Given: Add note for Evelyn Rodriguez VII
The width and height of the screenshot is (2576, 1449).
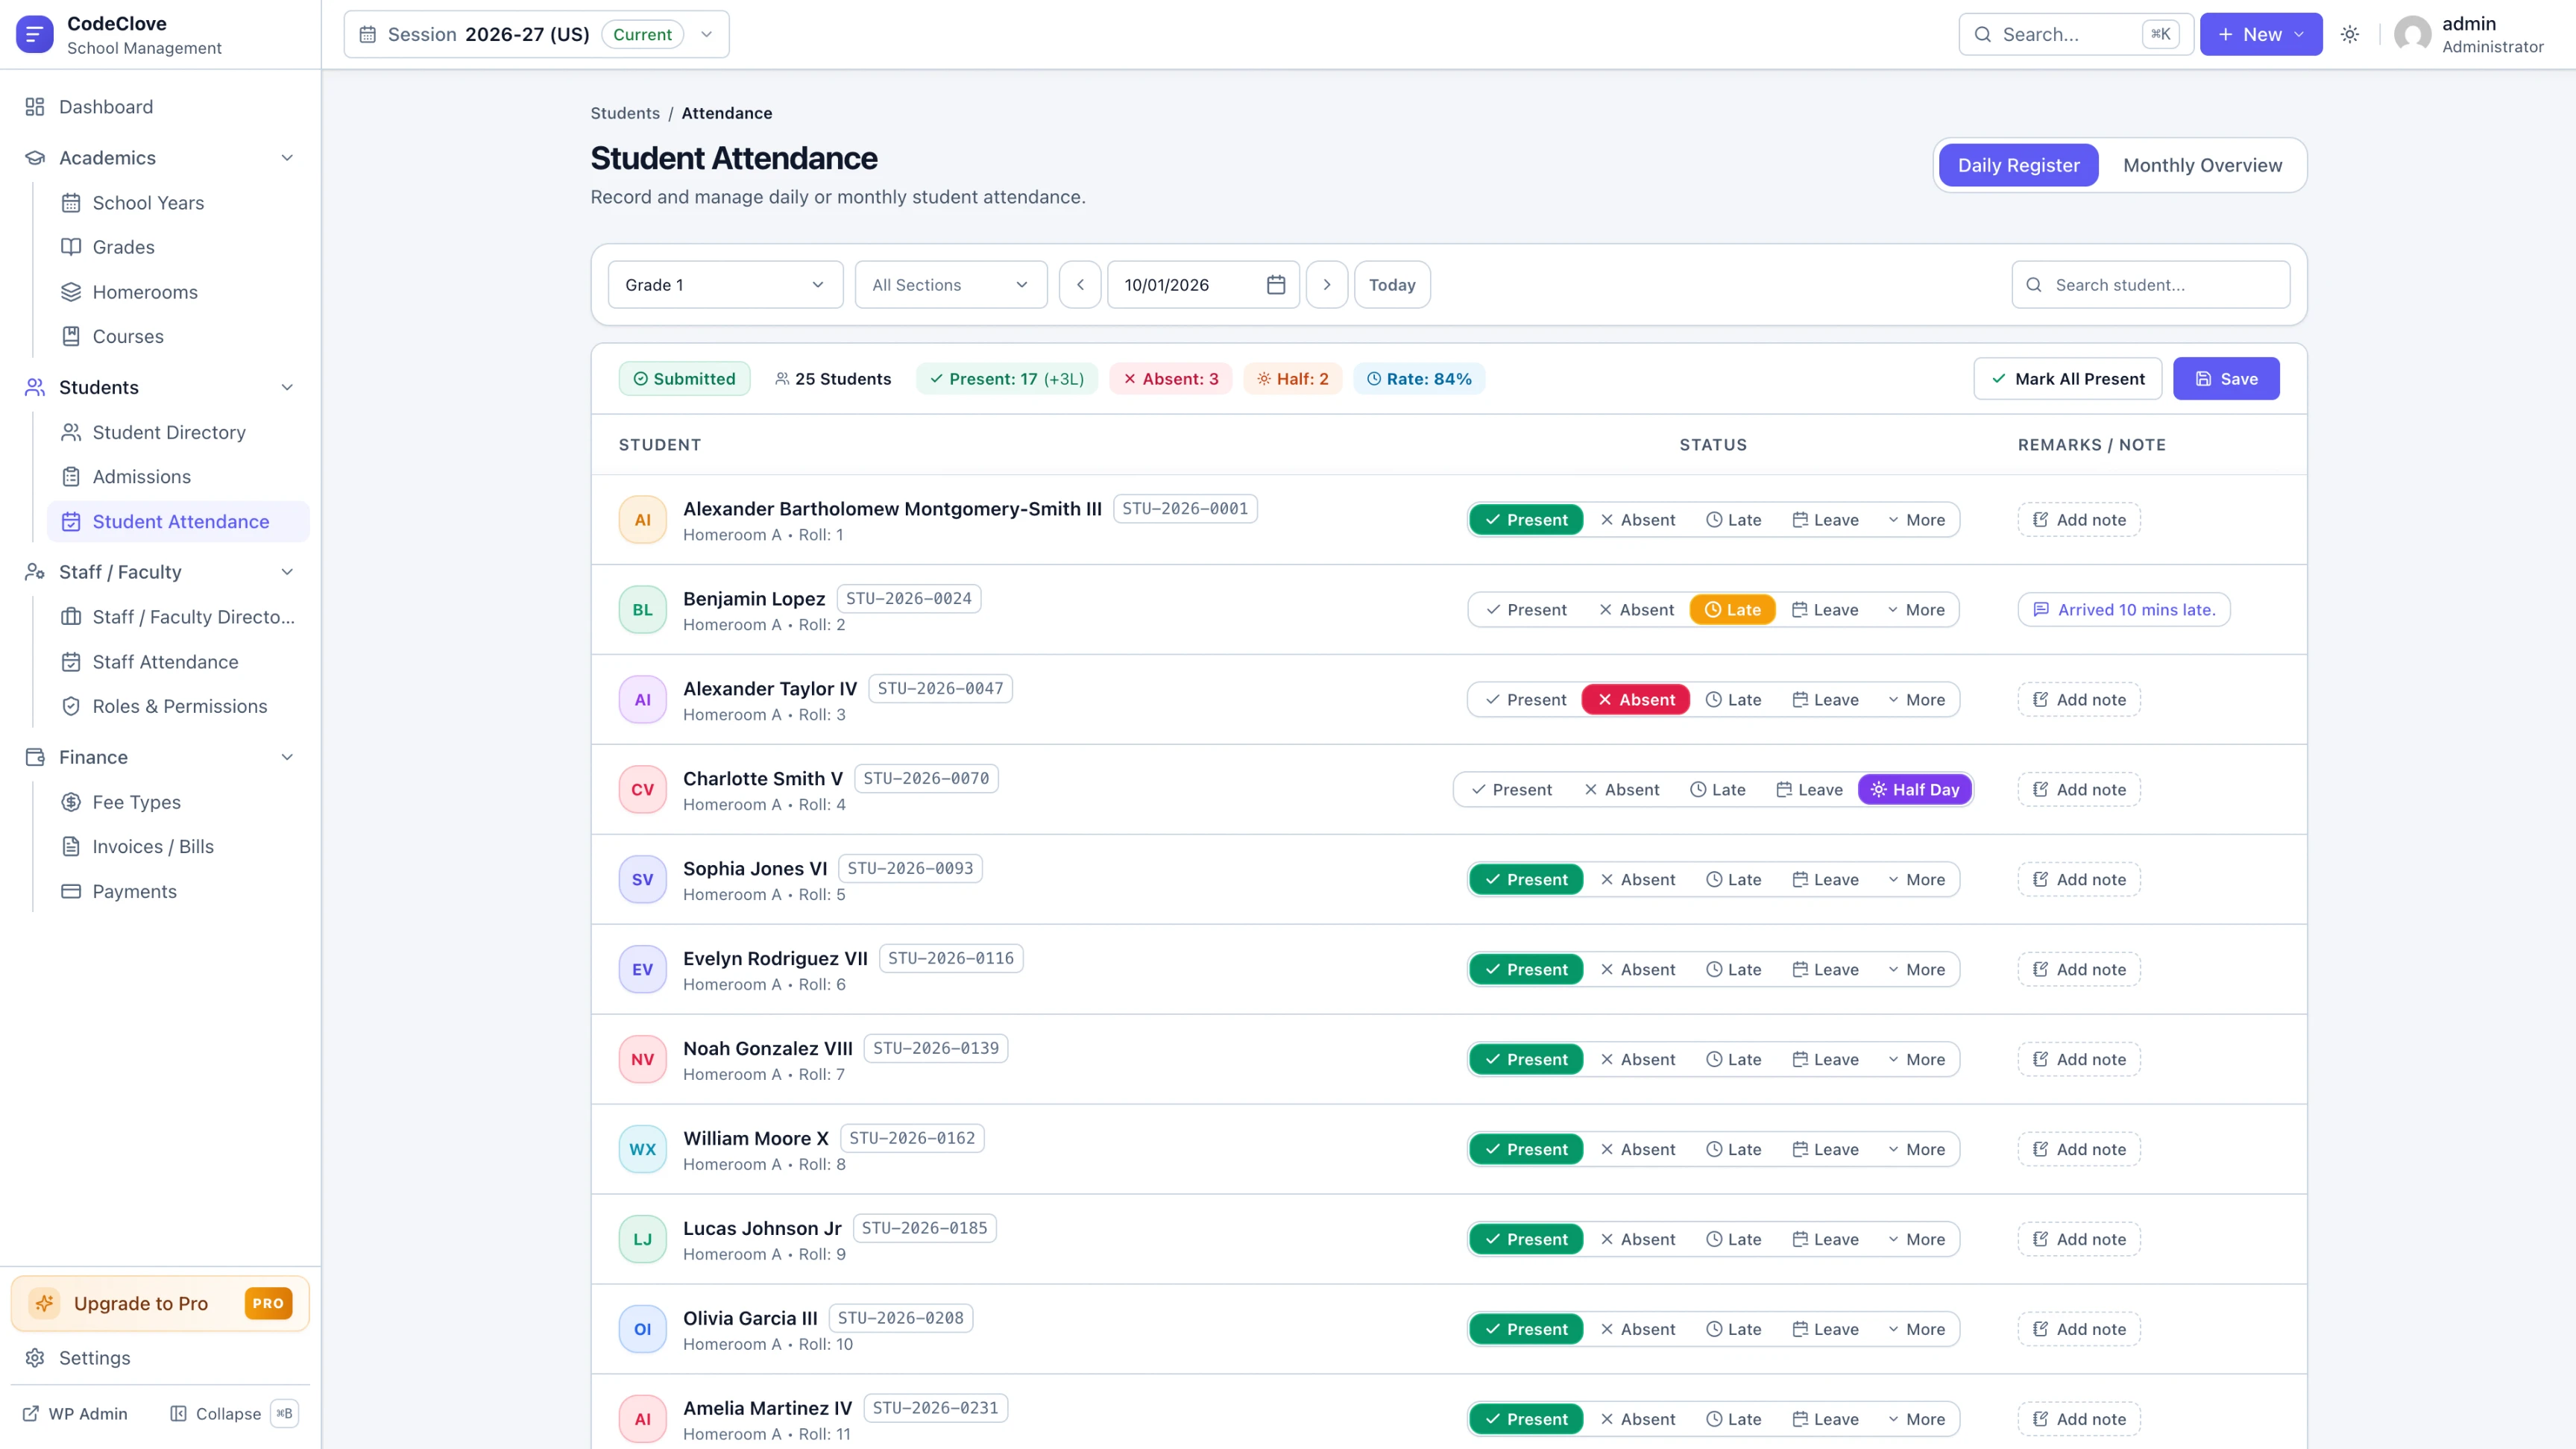Looking at the screenshot, I should [x=2079, y=970].
